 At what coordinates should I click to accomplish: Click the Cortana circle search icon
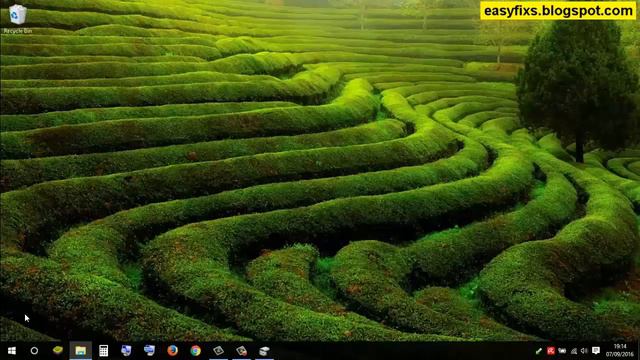[x=34, y=351]
